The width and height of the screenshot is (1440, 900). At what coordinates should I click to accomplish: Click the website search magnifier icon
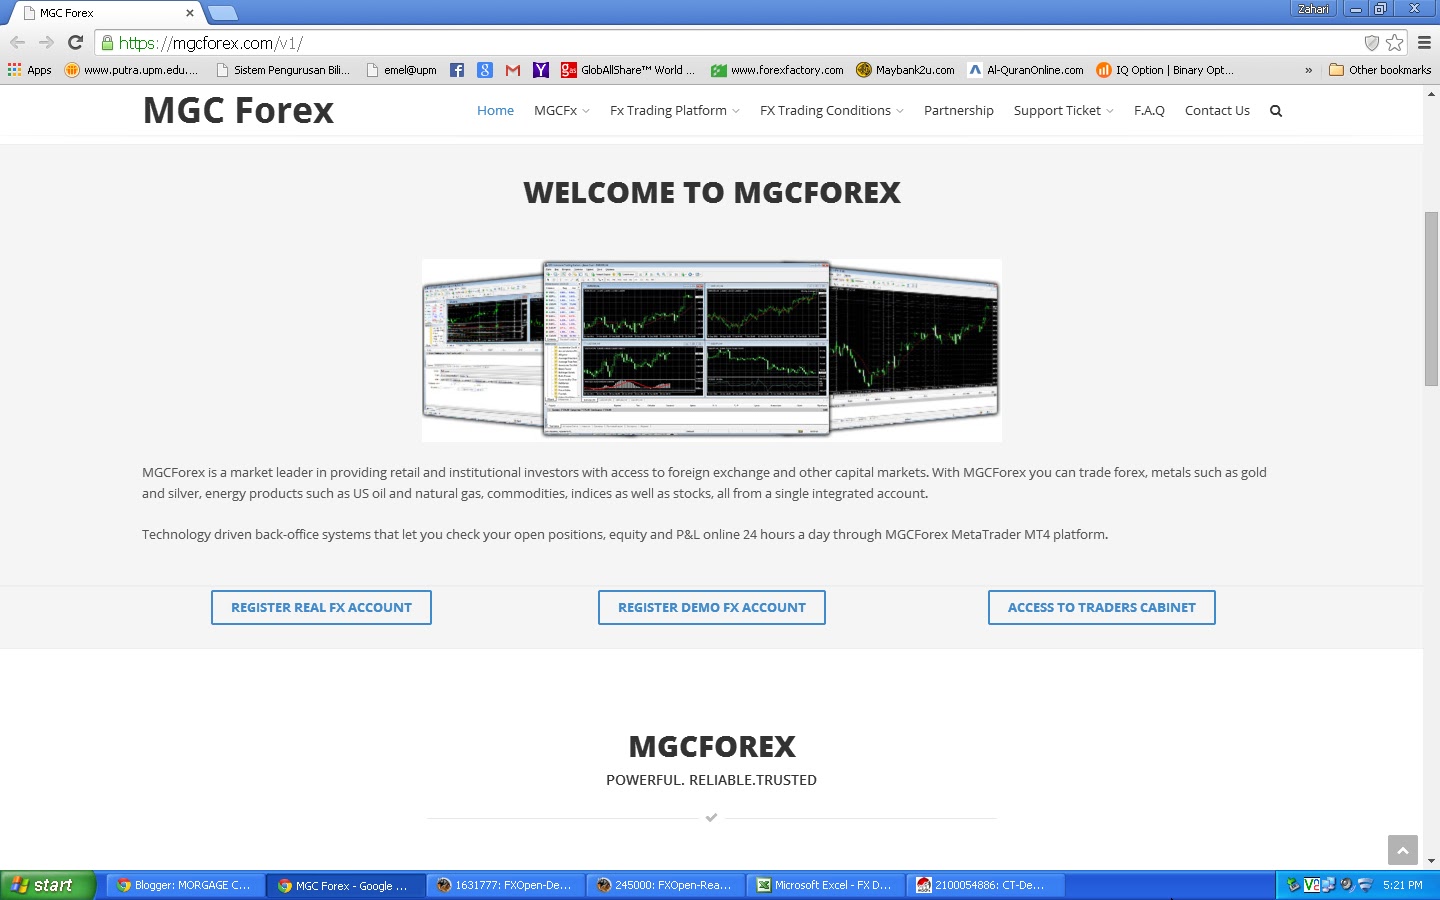1276,111
